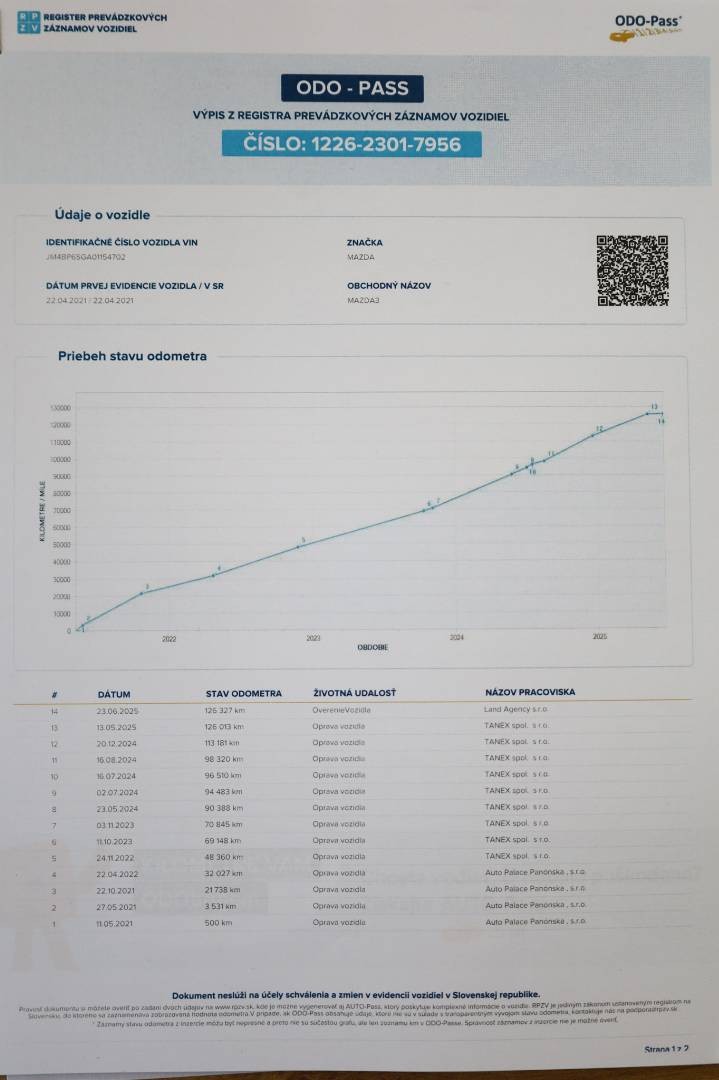Click the odometer value 90 388 km
The height and width of the screenshot is (1080, 719).
click(224, 808)
